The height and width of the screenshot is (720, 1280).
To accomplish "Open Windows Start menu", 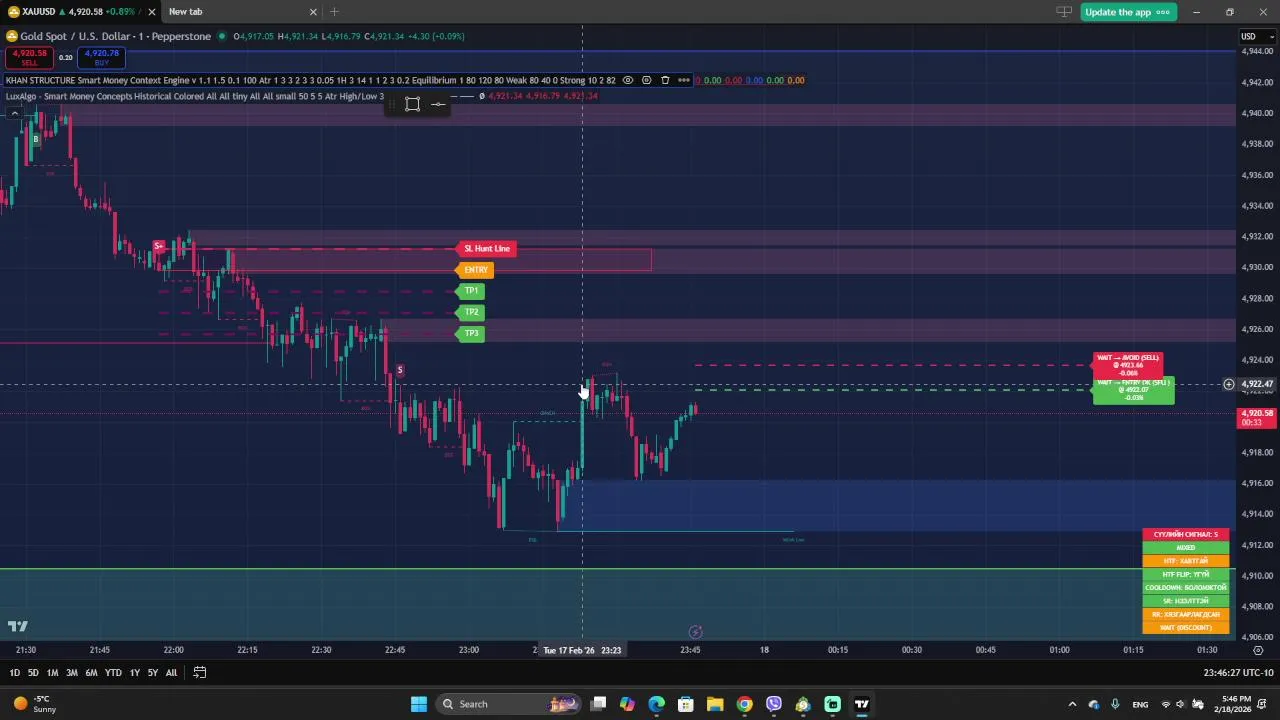I will 418,704.
